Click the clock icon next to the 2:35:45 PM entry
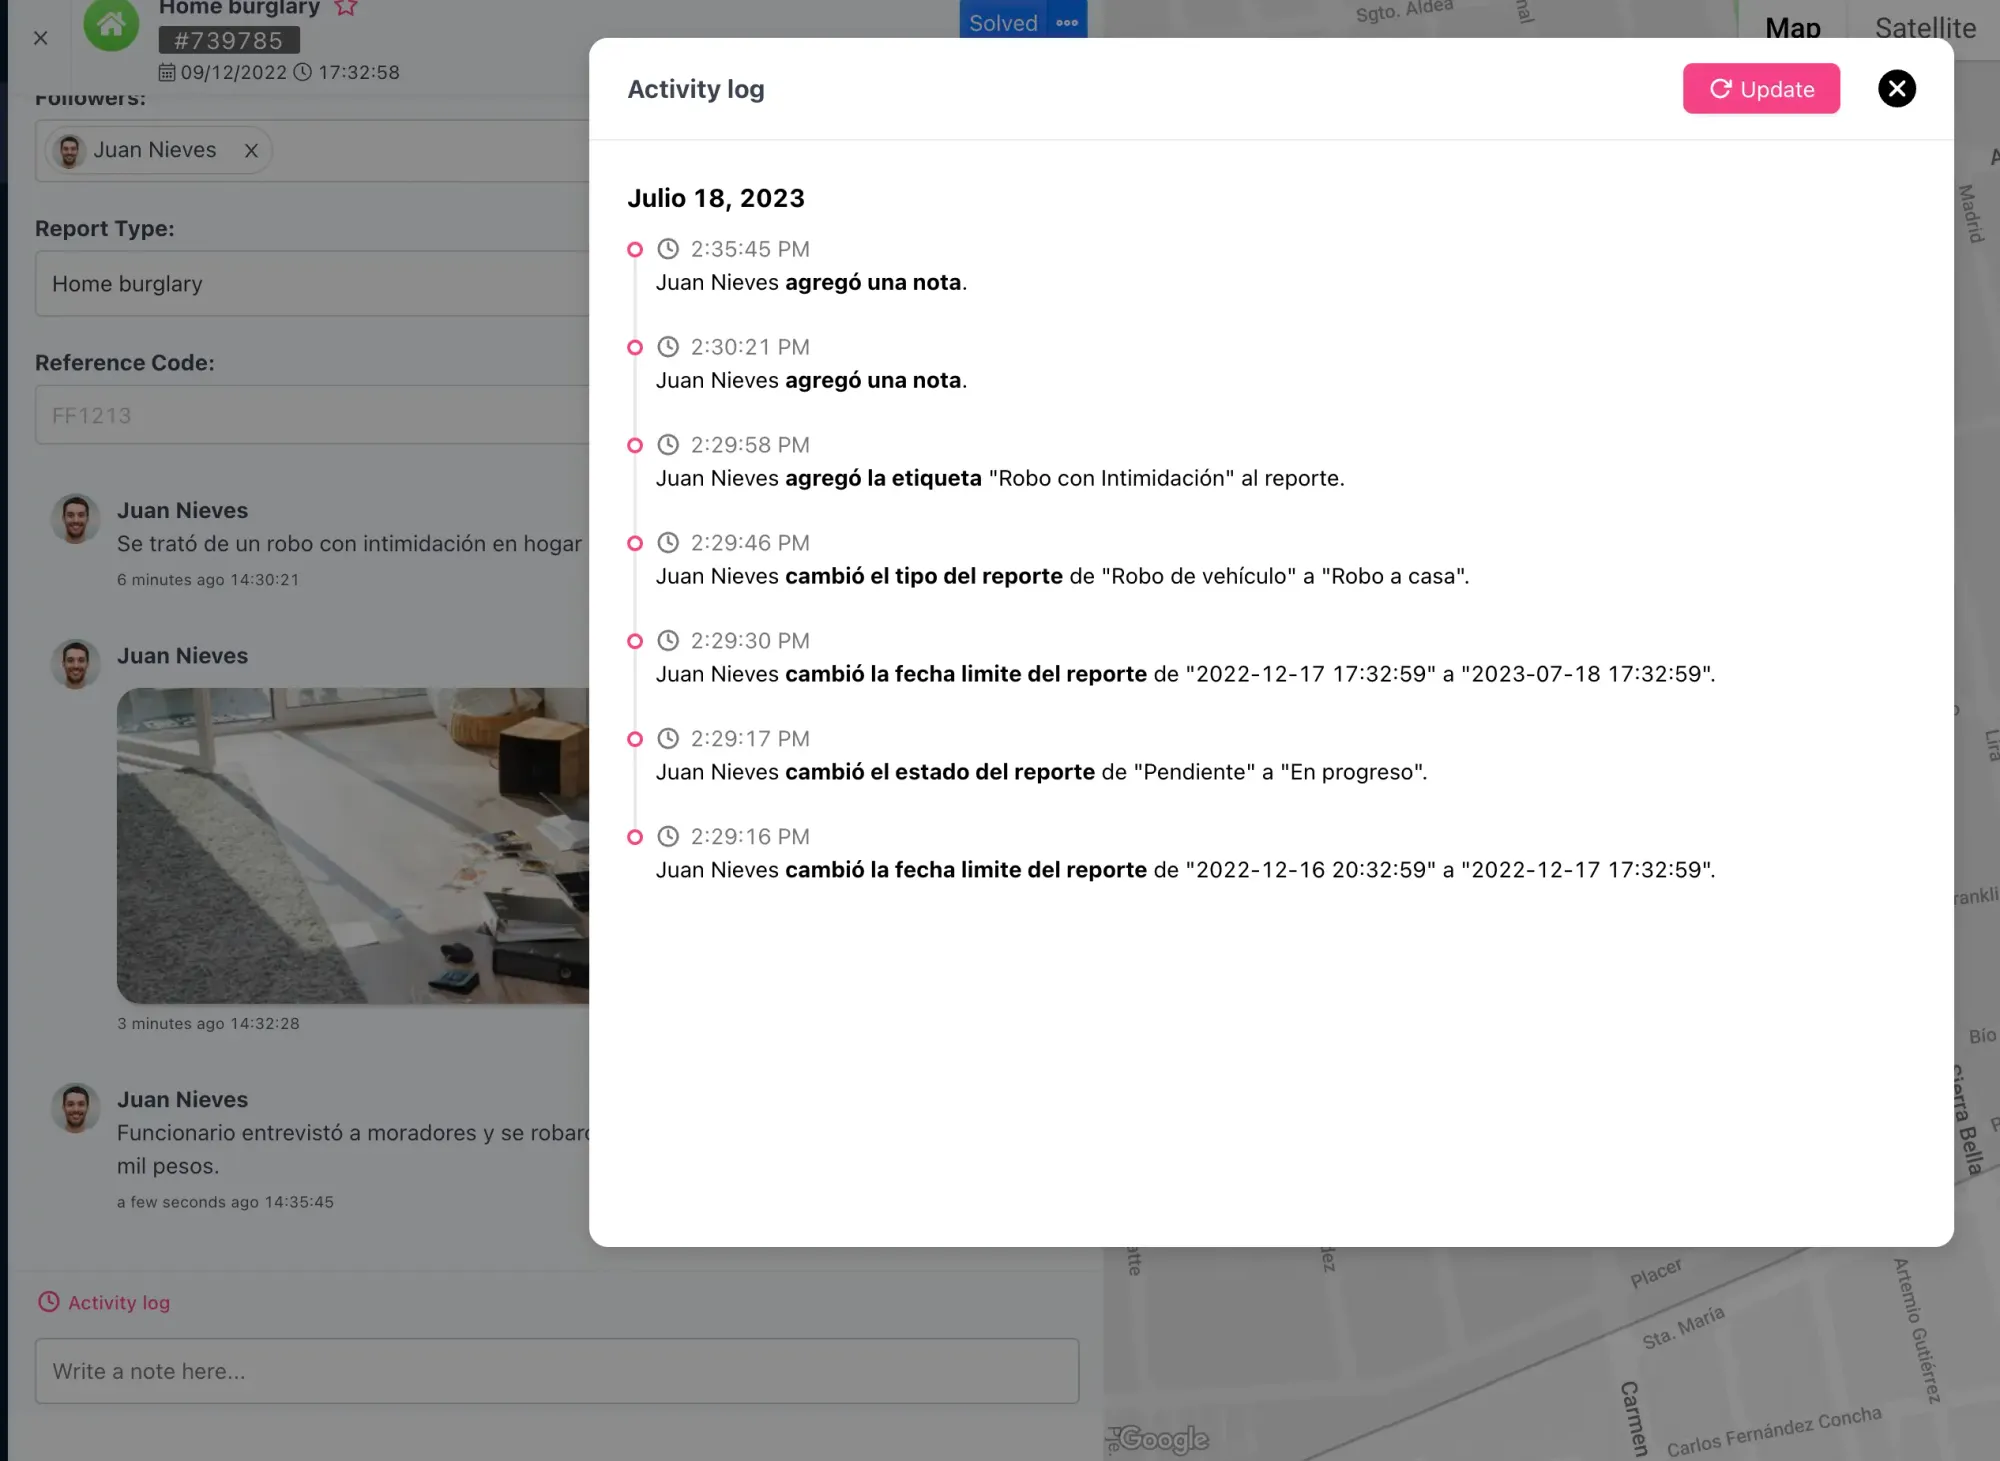Screen dimensions: 2000x1461 click(667, 249)
